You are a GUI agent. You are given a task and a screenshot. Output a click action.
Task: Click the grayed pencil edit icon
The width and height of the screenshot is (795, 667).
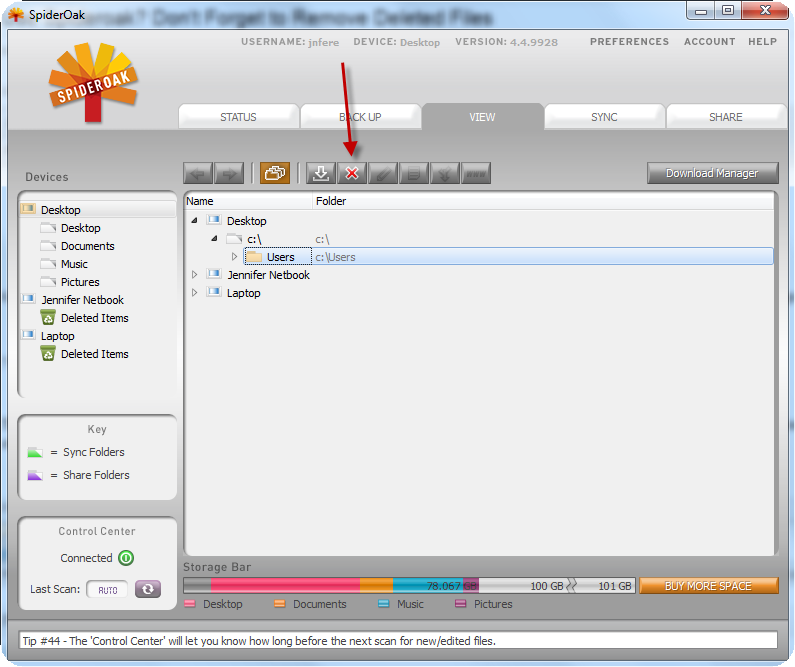pos(383,173)
